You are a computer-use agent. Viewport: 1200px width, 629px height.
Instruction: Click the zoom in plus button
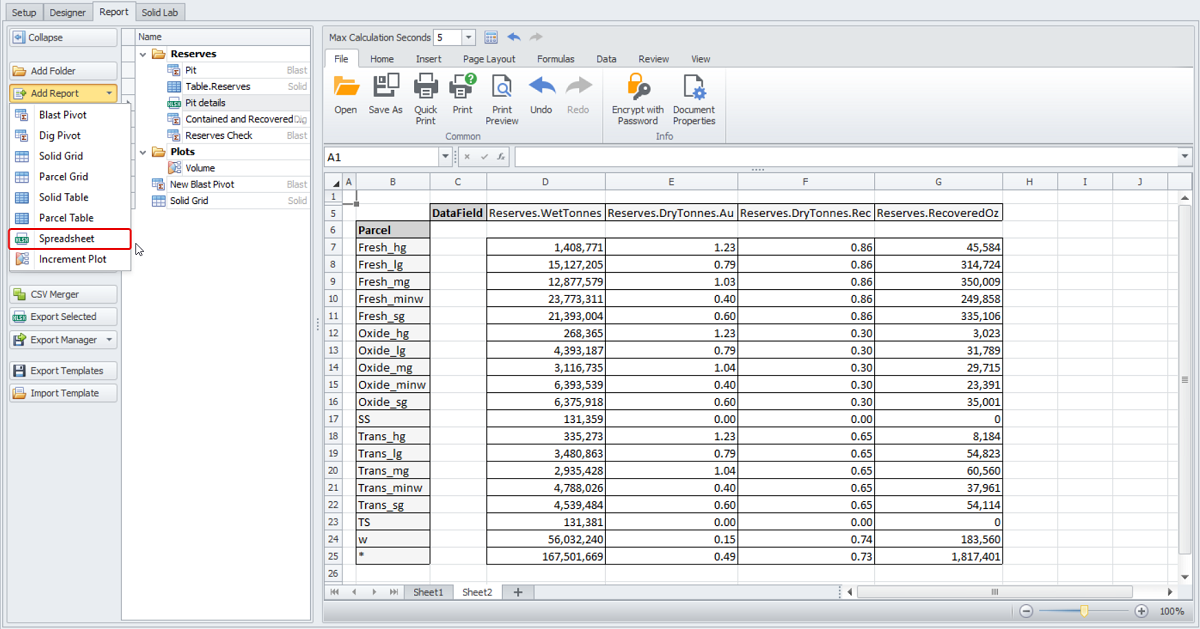pos(1141,611)
